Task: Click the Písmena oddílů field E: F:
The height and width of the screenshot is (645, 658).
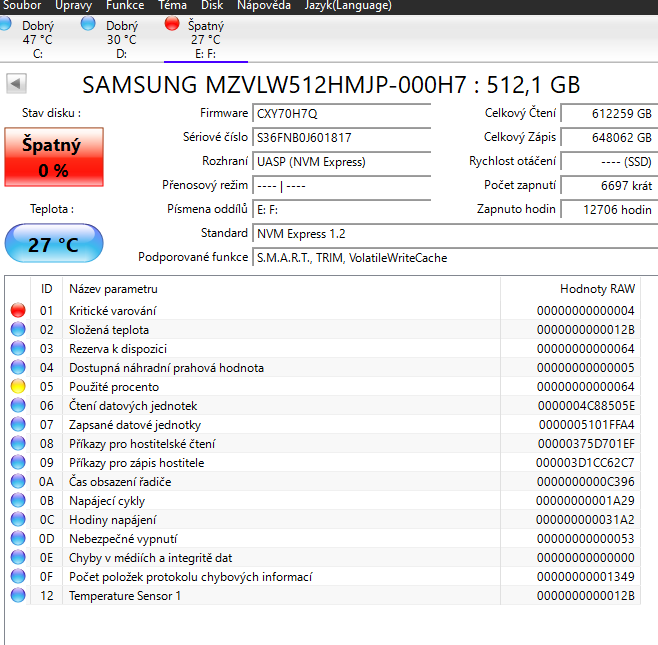Action: point(342,209)
